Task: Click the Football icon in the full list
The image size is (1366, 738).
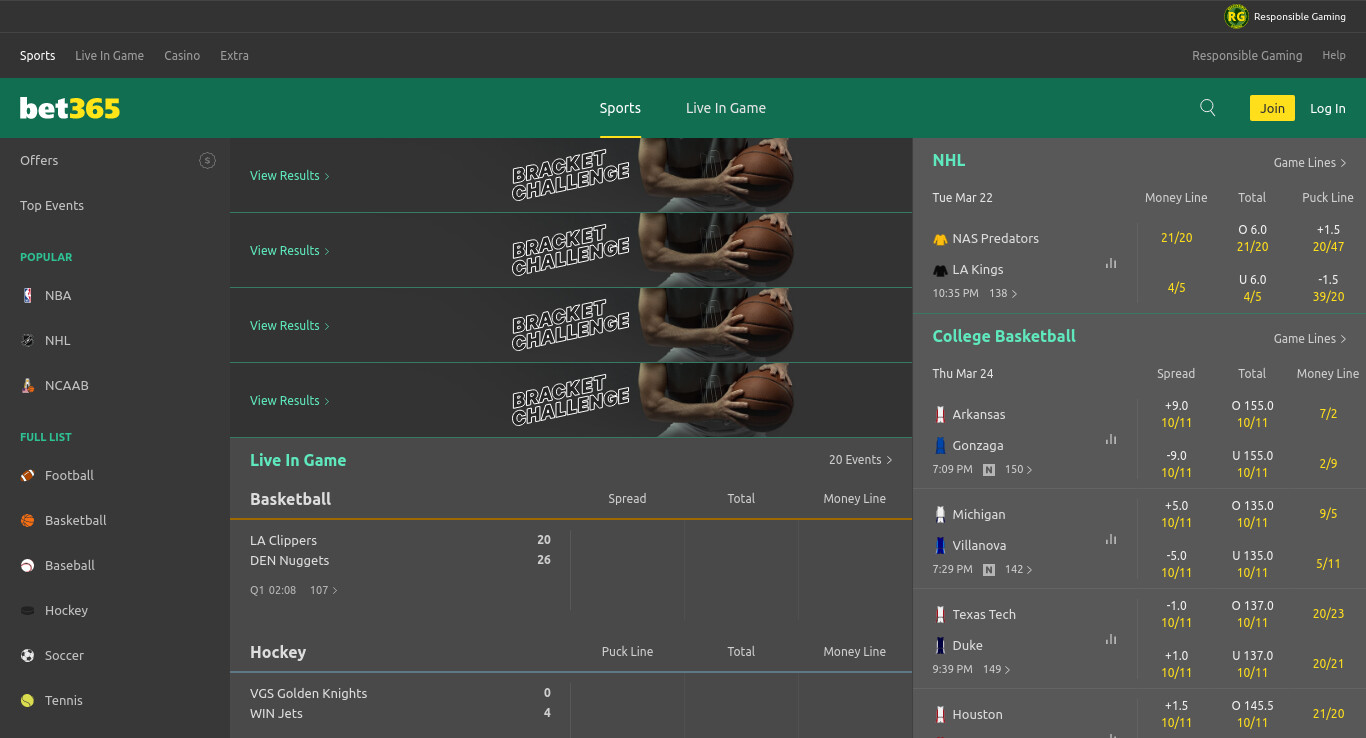Action: point(27,475)
